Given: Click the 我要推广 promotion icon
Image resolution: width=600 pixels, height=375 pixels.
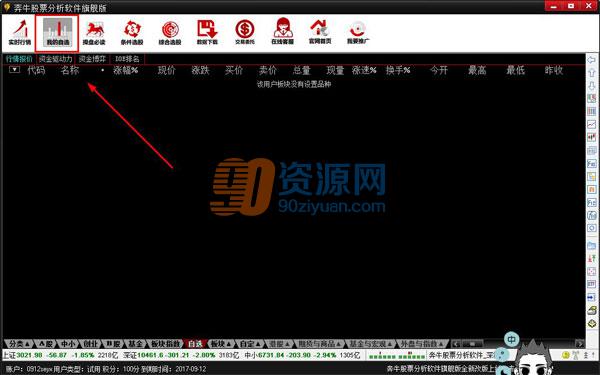Looking at the screenshot, I should point(358,33).
